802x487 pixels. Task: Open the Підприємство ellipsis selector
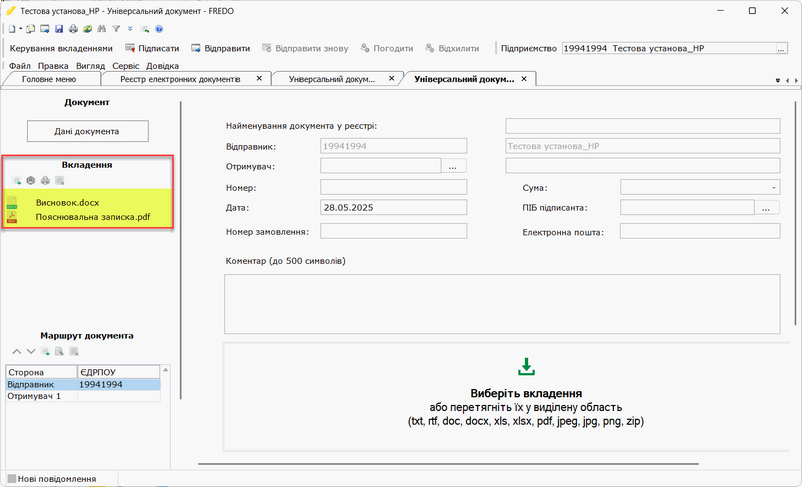pyautogui.click(x=781, y=49)
